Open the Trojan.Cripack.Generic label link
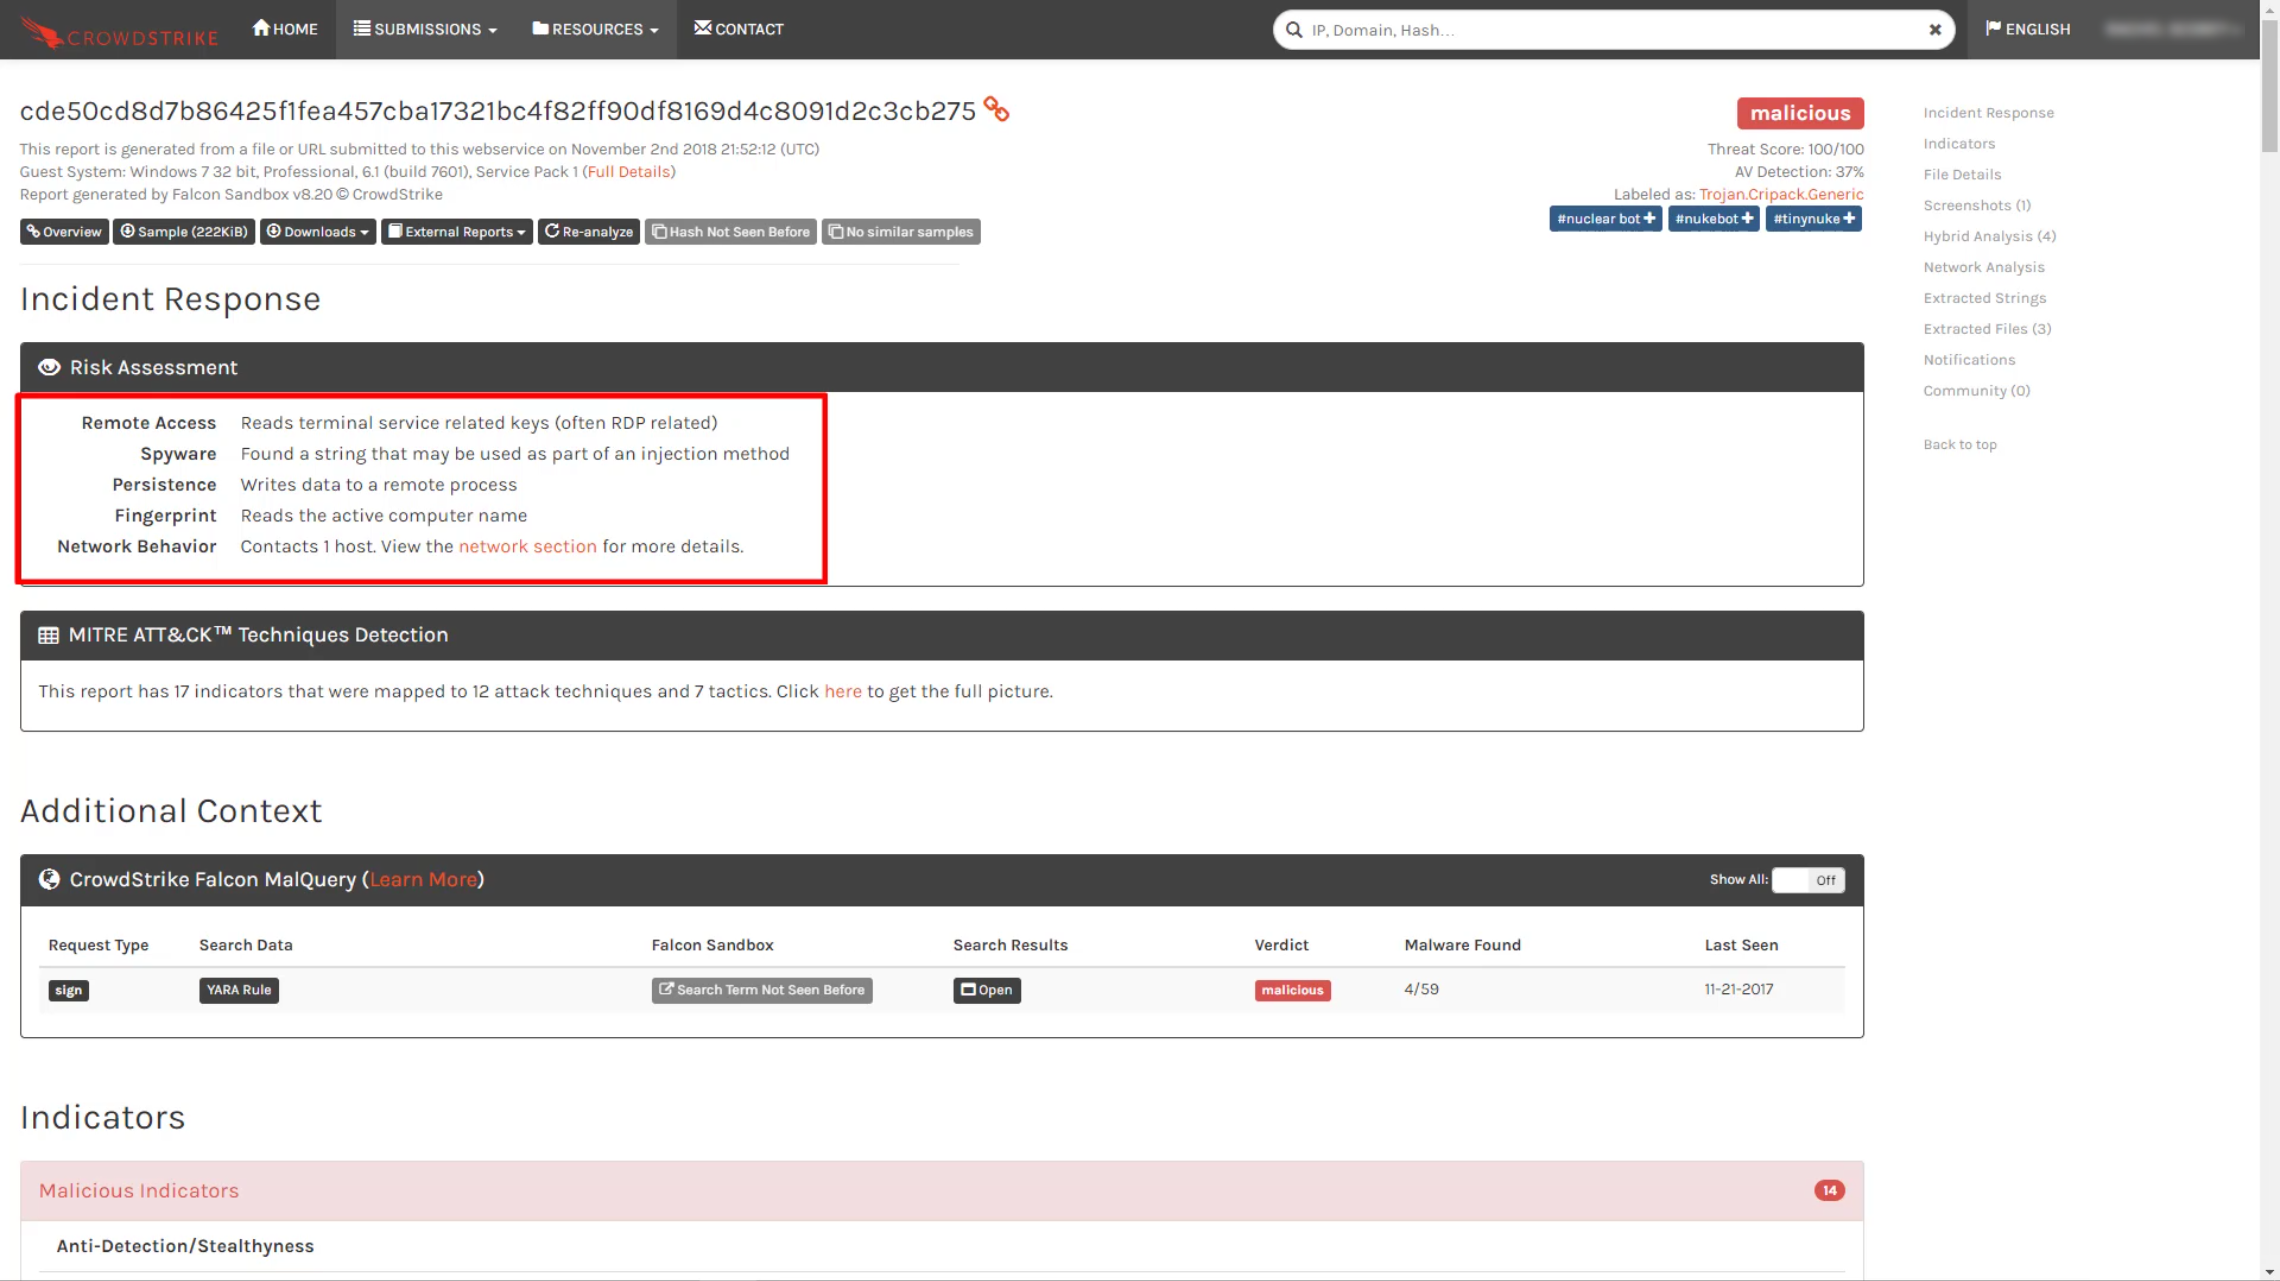This screenshot has height=1281, width=2280. coord(1781,194)
